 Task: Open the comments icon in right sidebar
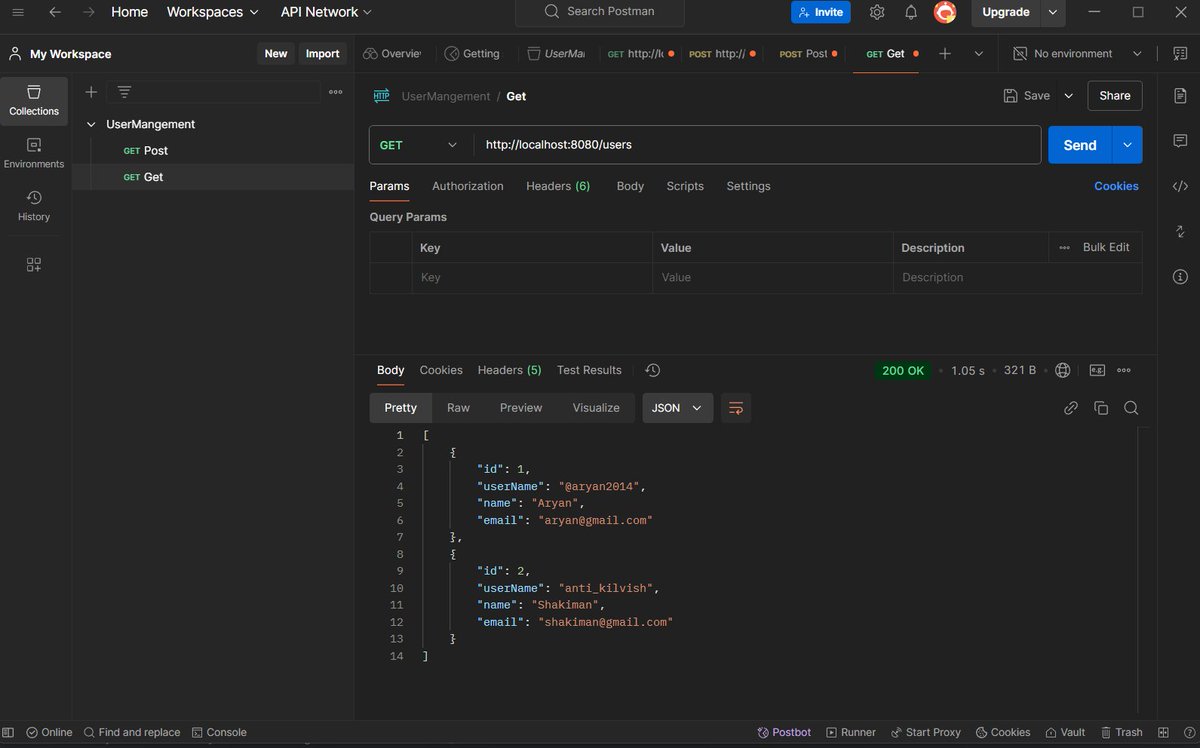pyautogui.click(x=1180, y=141)
